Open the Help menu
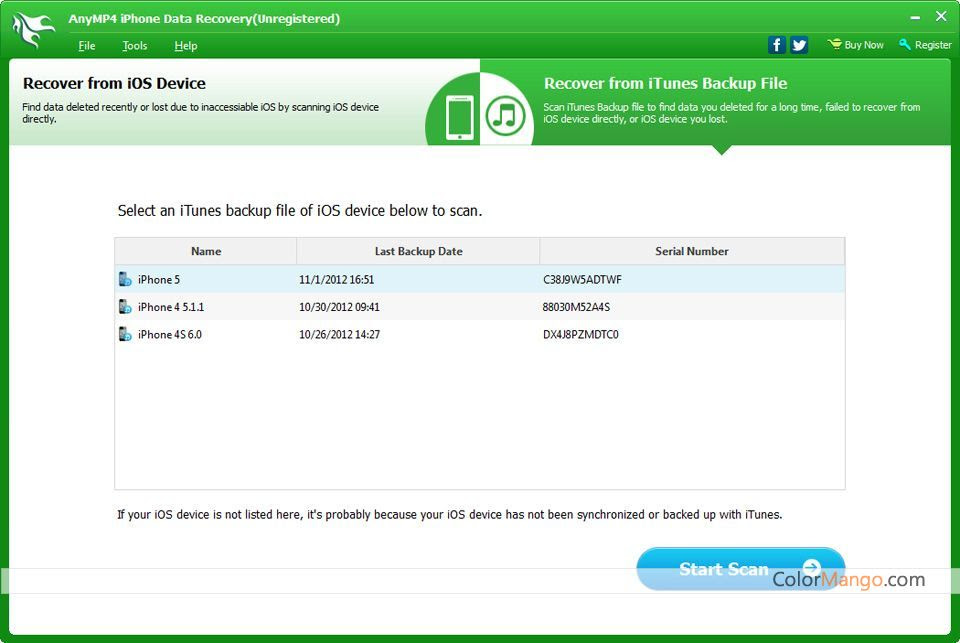The image size is (960, 643). pyautogui.click(x=186, y=45)
